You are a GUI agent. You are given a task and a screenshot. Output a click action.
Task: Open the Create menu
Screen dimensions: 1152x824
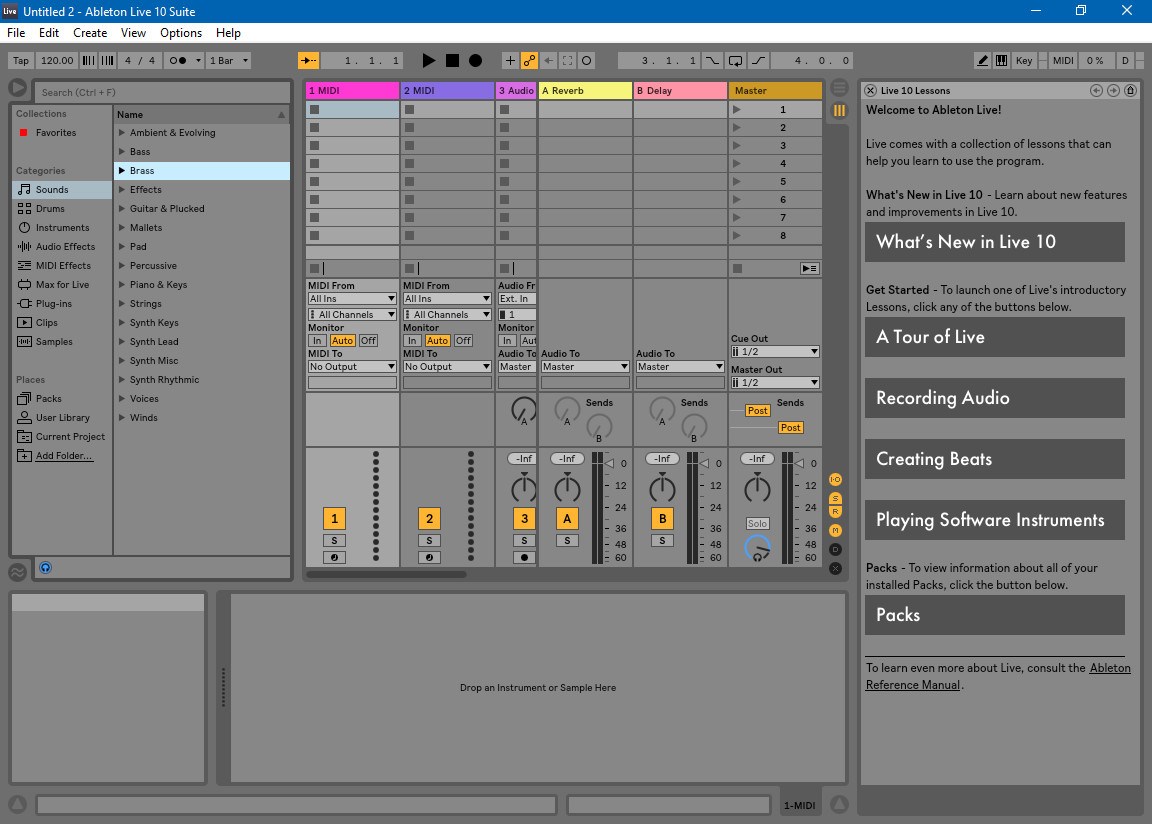point(90,33)
